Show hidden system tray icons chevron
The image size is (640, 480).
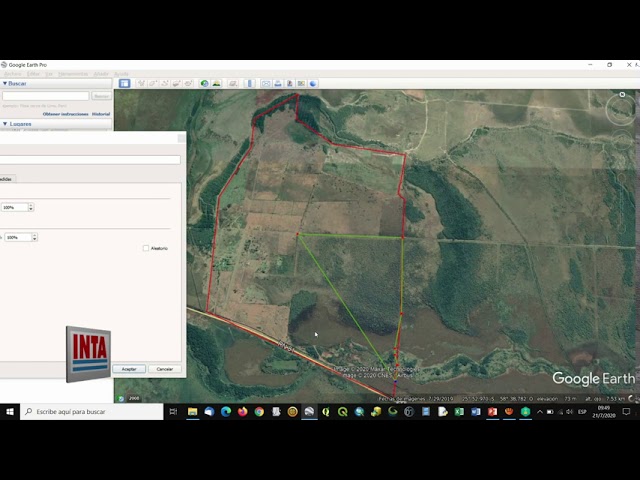(540, 412)
